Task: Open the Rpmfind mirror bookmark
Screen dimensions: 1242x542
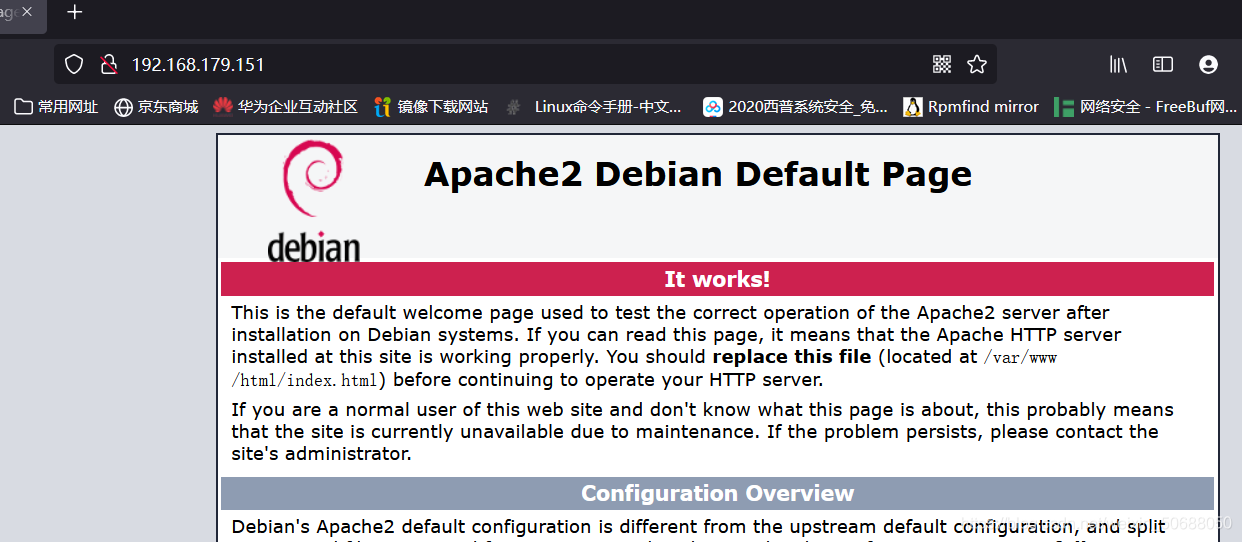Action: 971,107
